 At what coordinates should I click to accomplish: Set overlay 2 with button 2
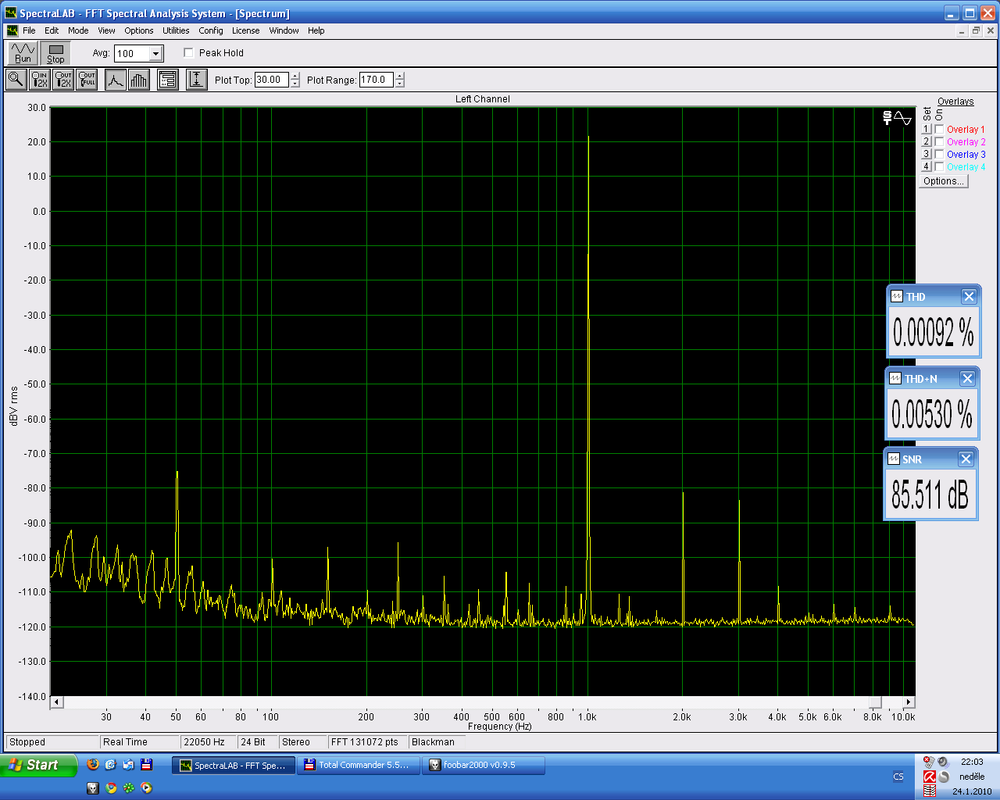(x=927, y=142)
